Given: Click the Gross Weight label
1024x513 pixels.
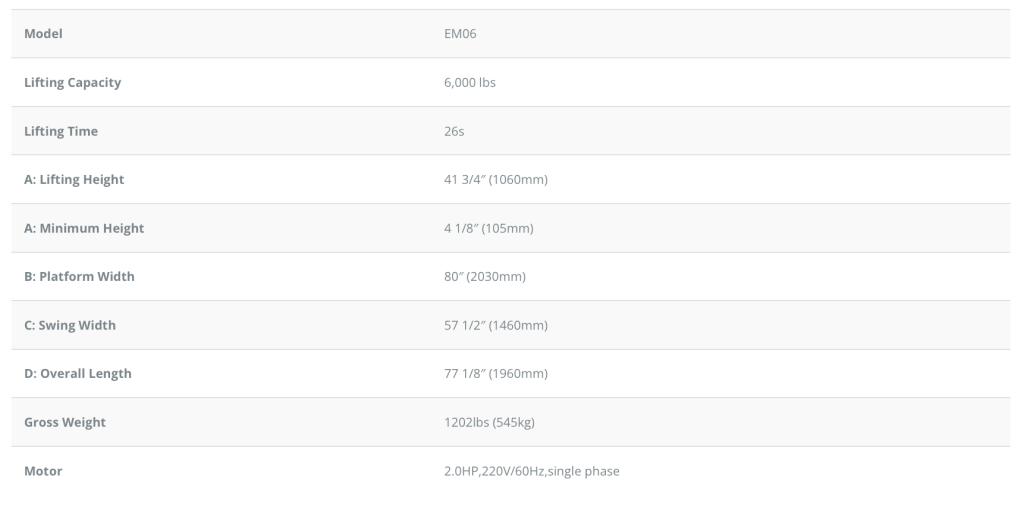Looking at the screenshot, I should click(65, 422).
